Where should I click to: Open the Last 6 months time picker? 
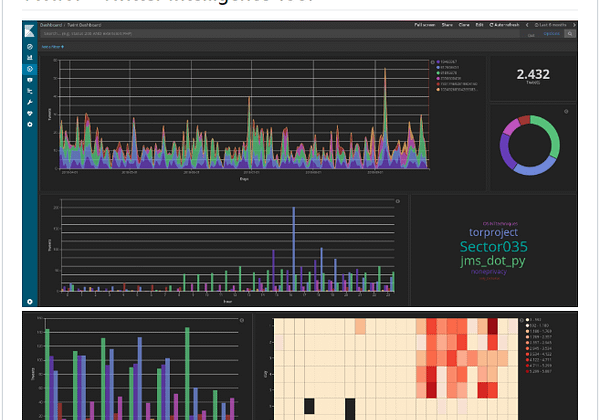click(554, 24)
